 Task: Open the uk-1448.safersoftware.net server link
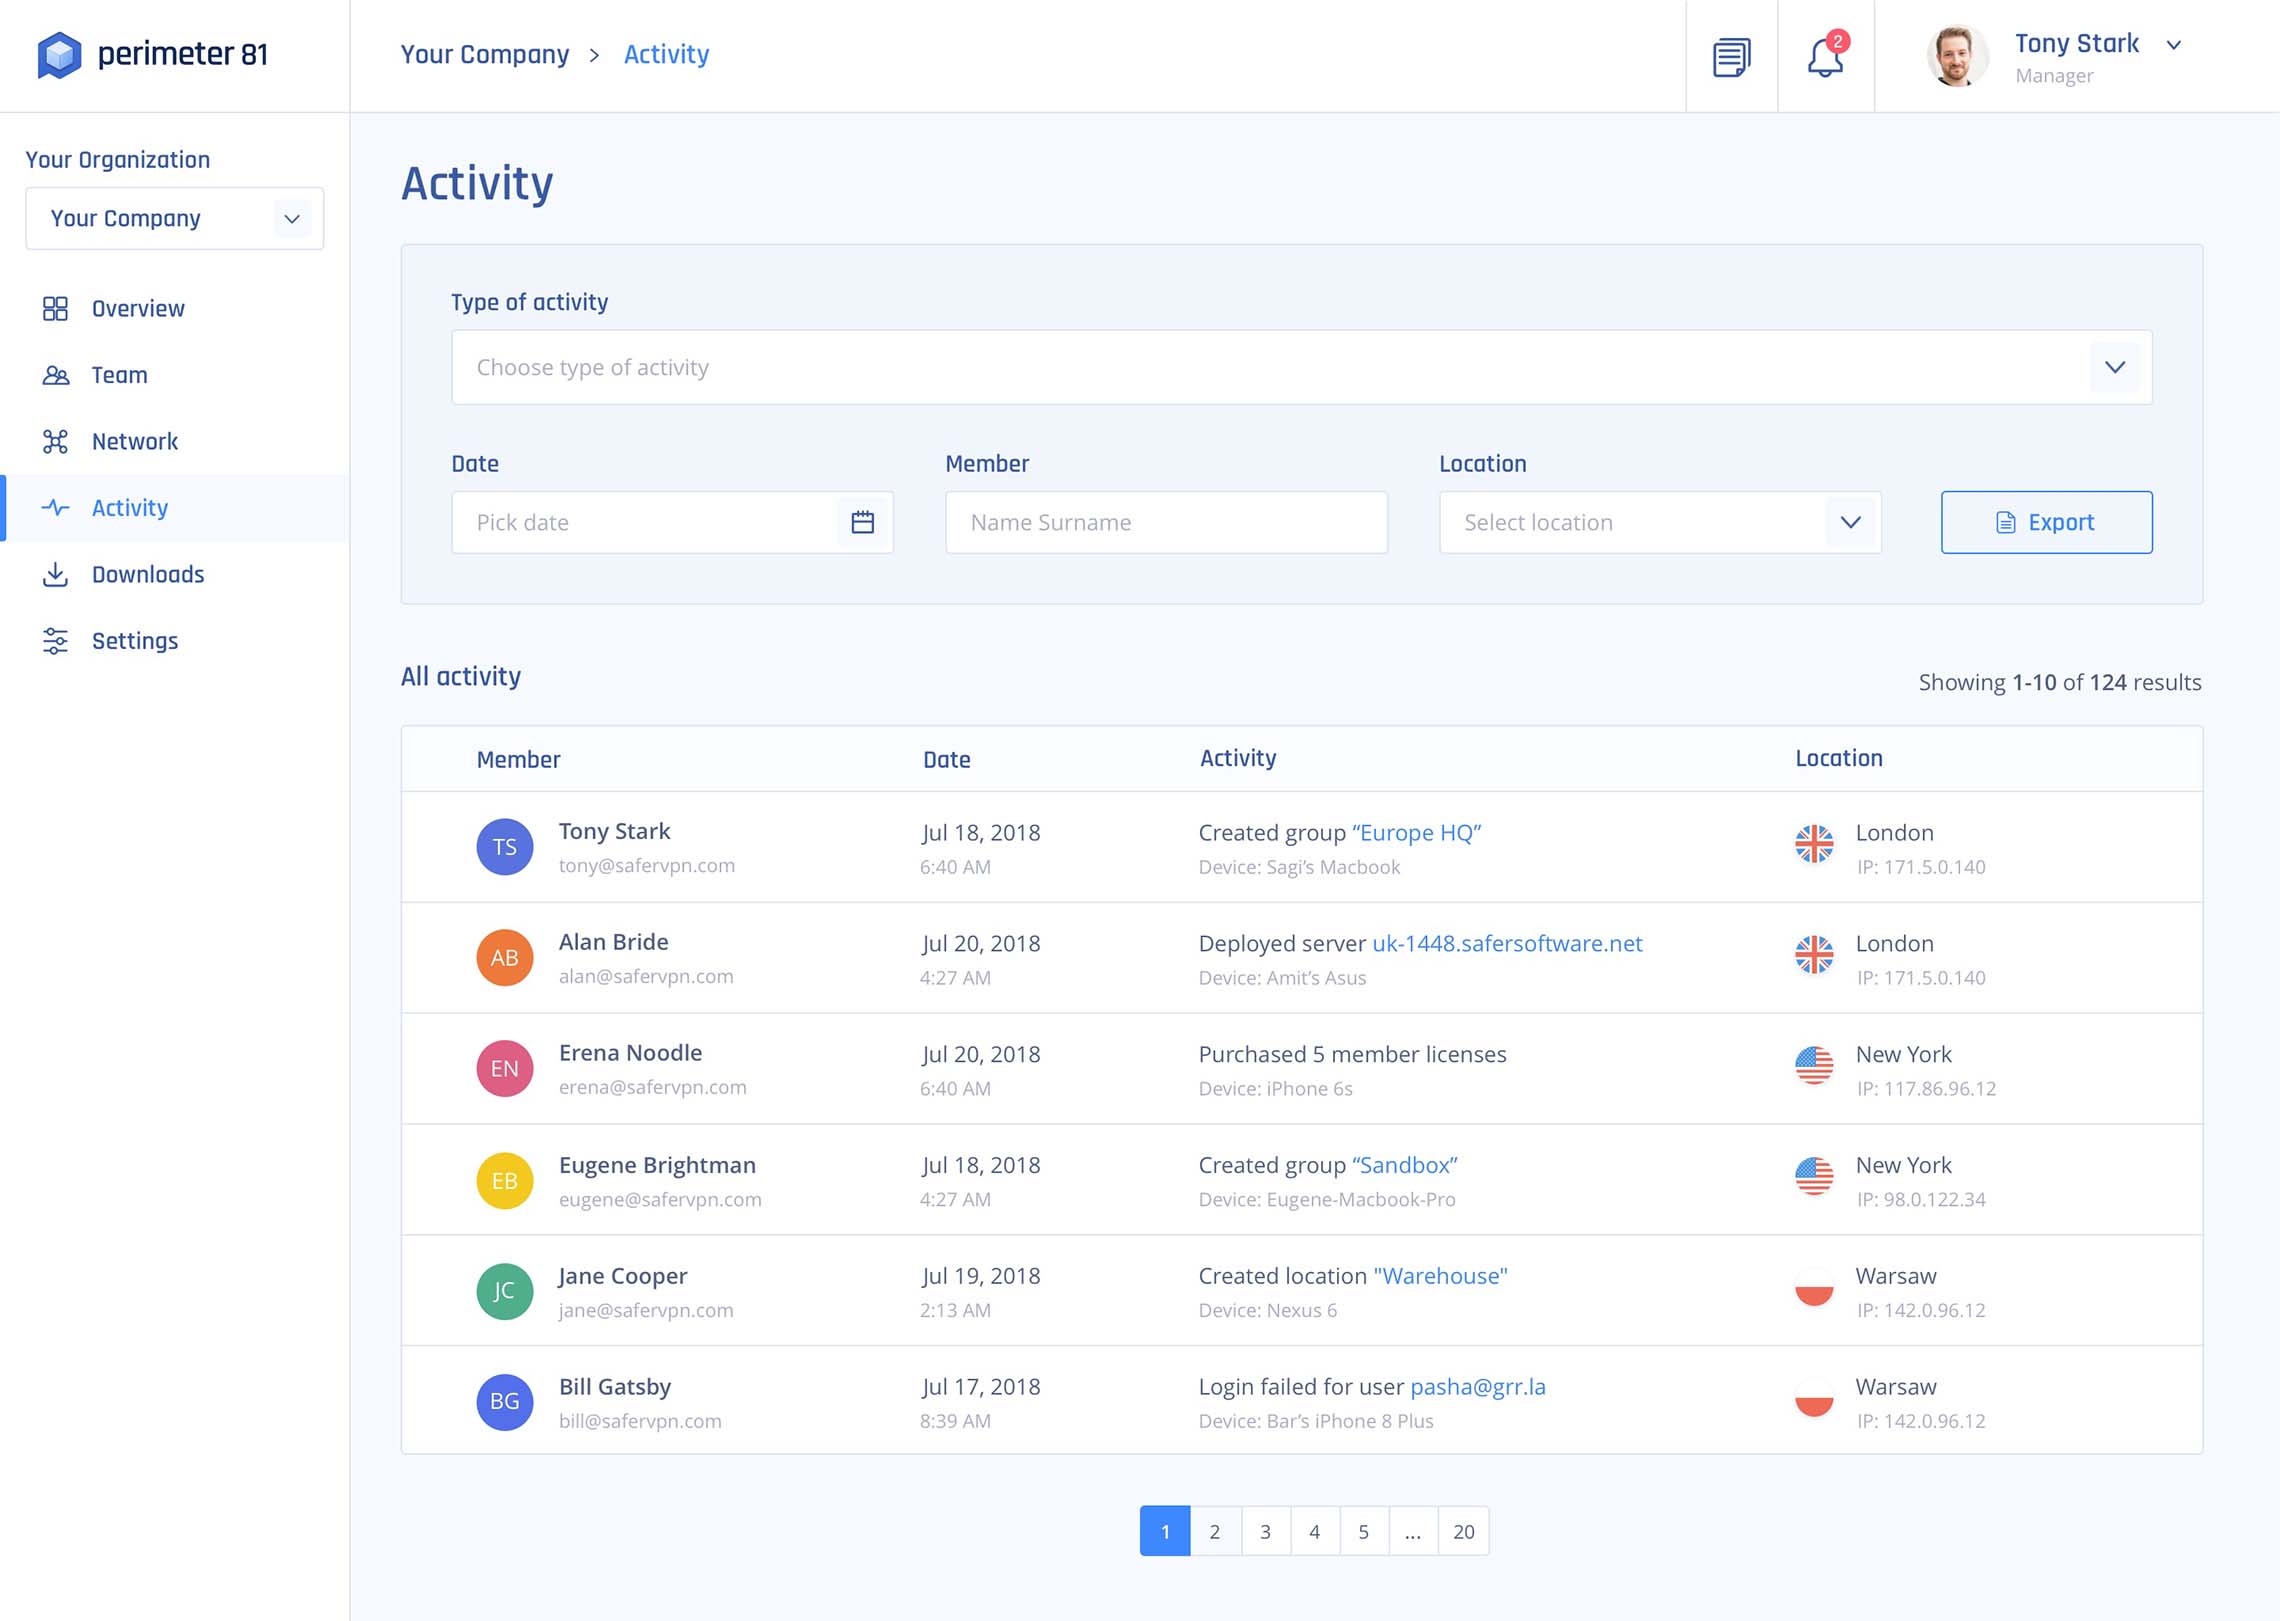click(x=1506, y=943)
